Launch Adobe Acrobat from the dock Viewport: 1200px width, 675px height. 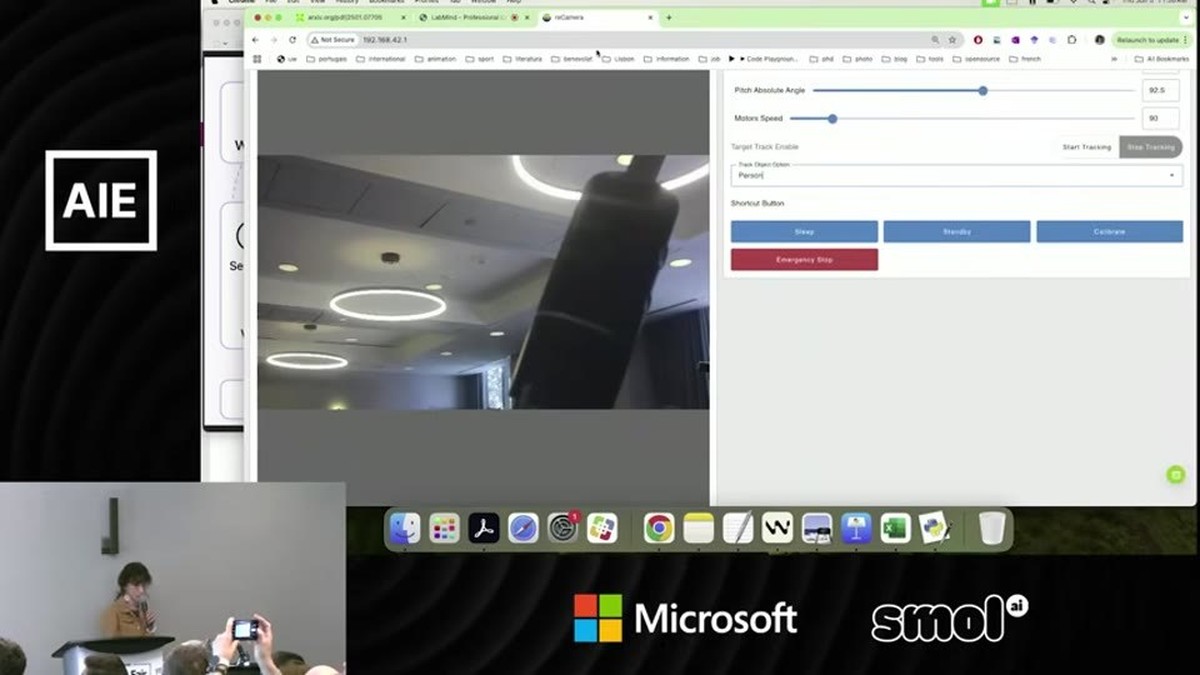click(x=484, y=528)
